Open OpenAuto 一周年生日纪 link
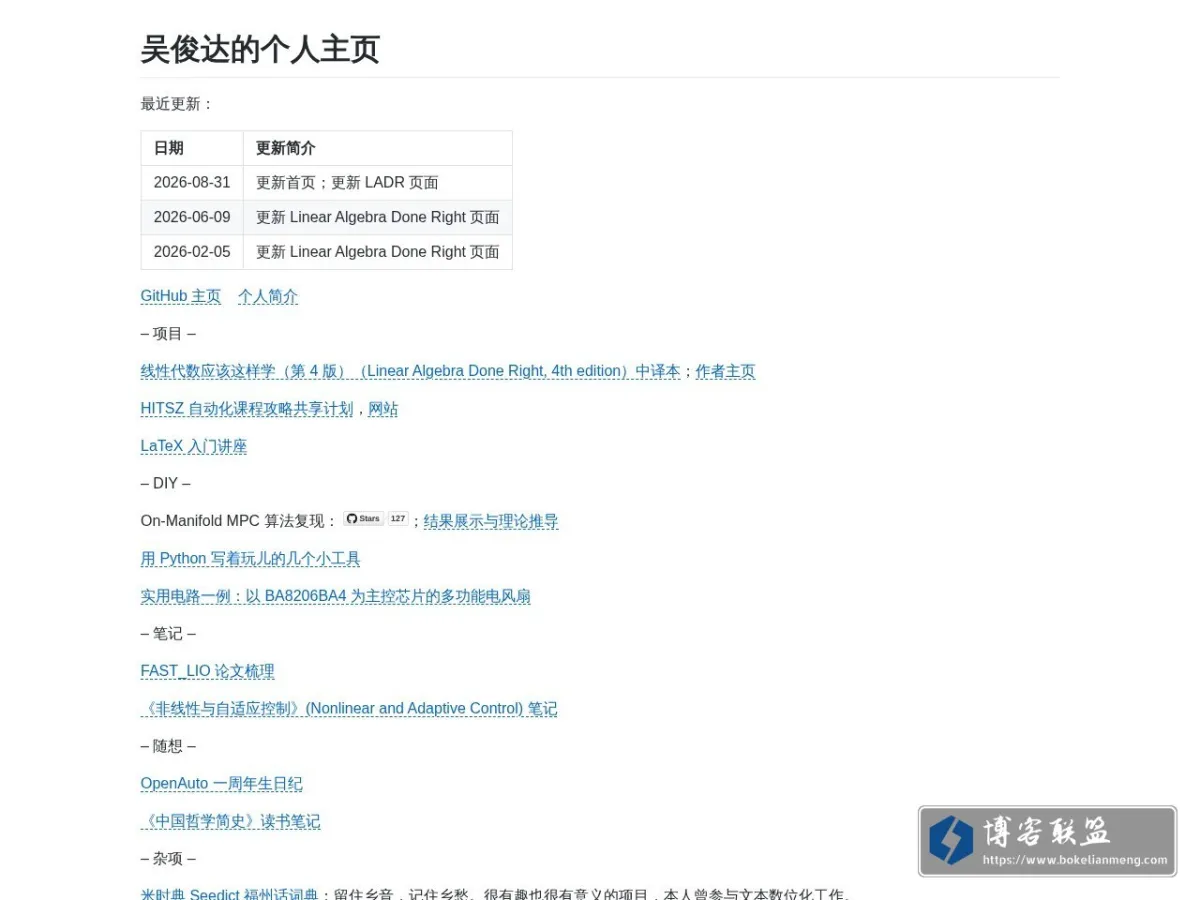Viewport: 1200px width, 900px height. tap(221, 783)
